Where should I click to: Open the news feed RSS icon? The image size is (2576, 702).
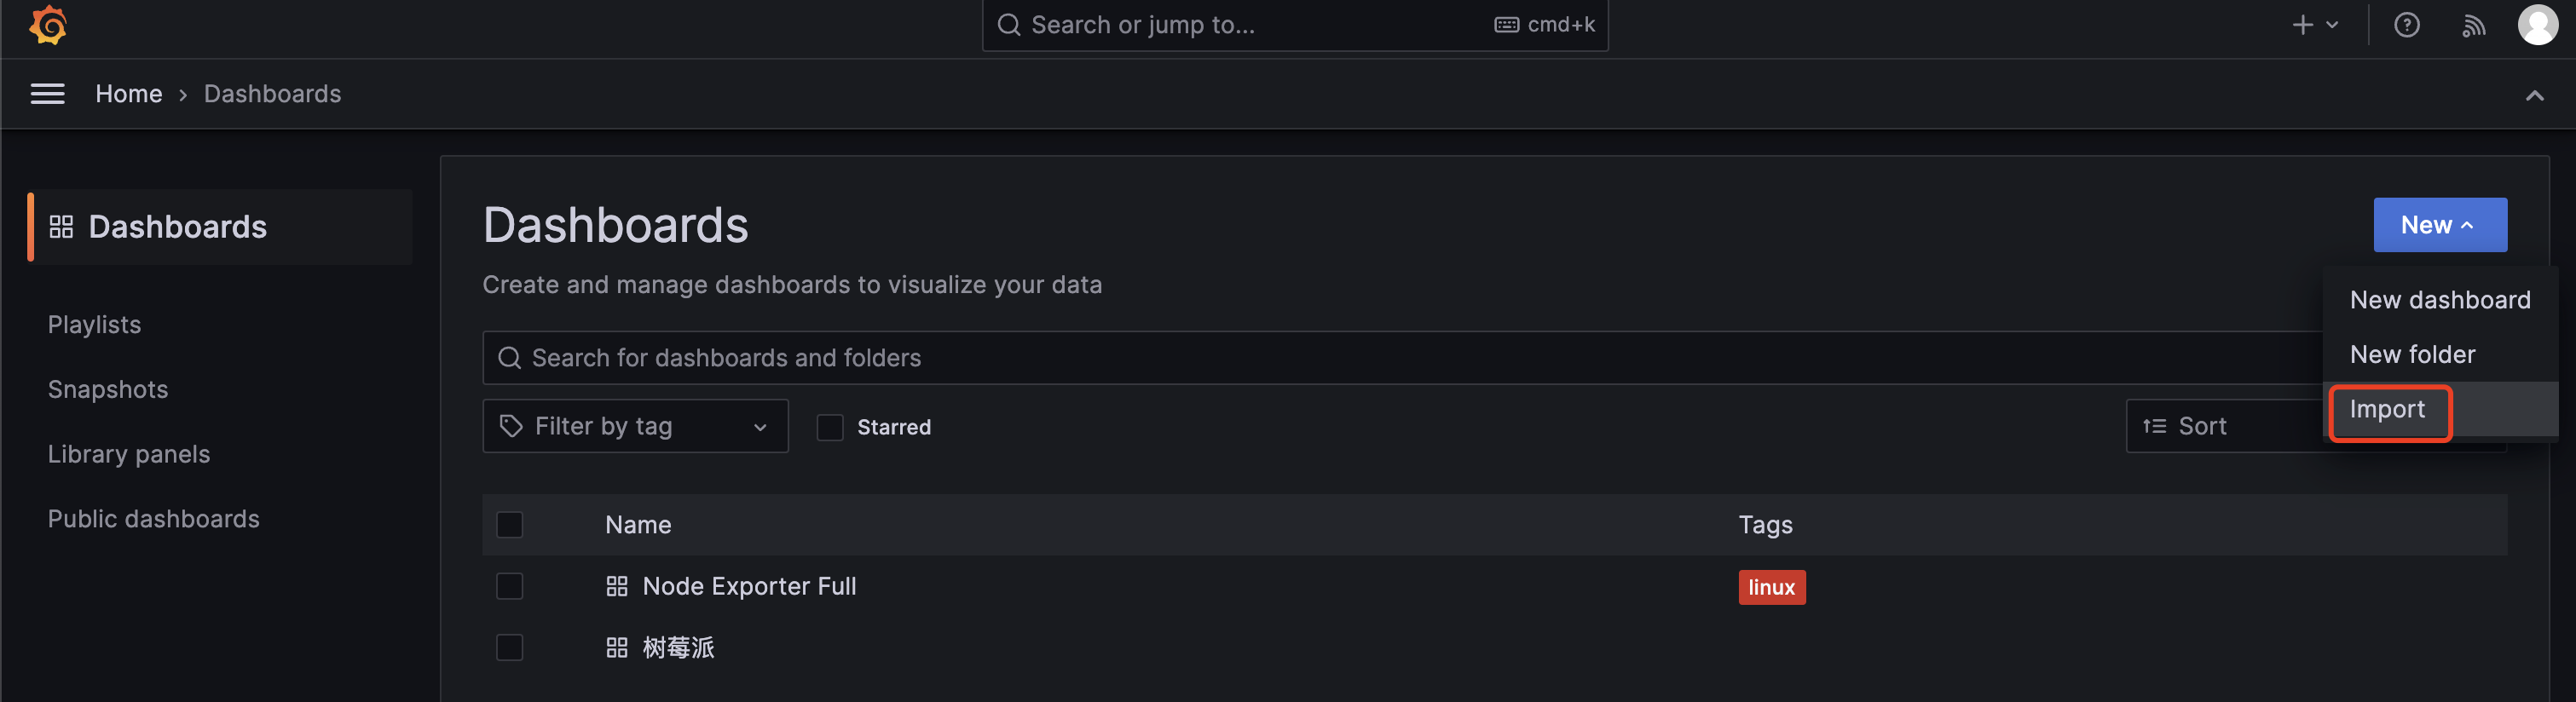point(2472,25)
